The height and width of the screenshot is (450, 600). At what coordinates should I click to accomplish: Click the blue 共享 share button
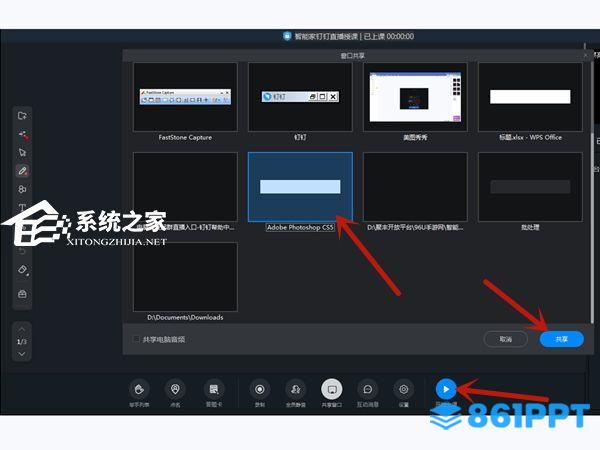(x=561, y=339)
